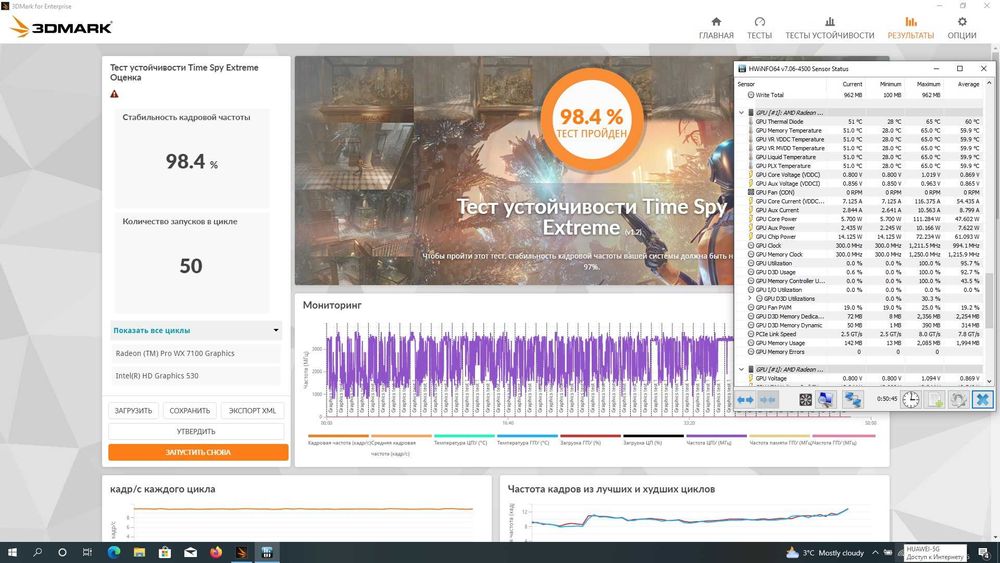Click HWiNFO logging document icon
Image resolution: width=1000 pixels, height=563 pixels.
coord(935,400)
